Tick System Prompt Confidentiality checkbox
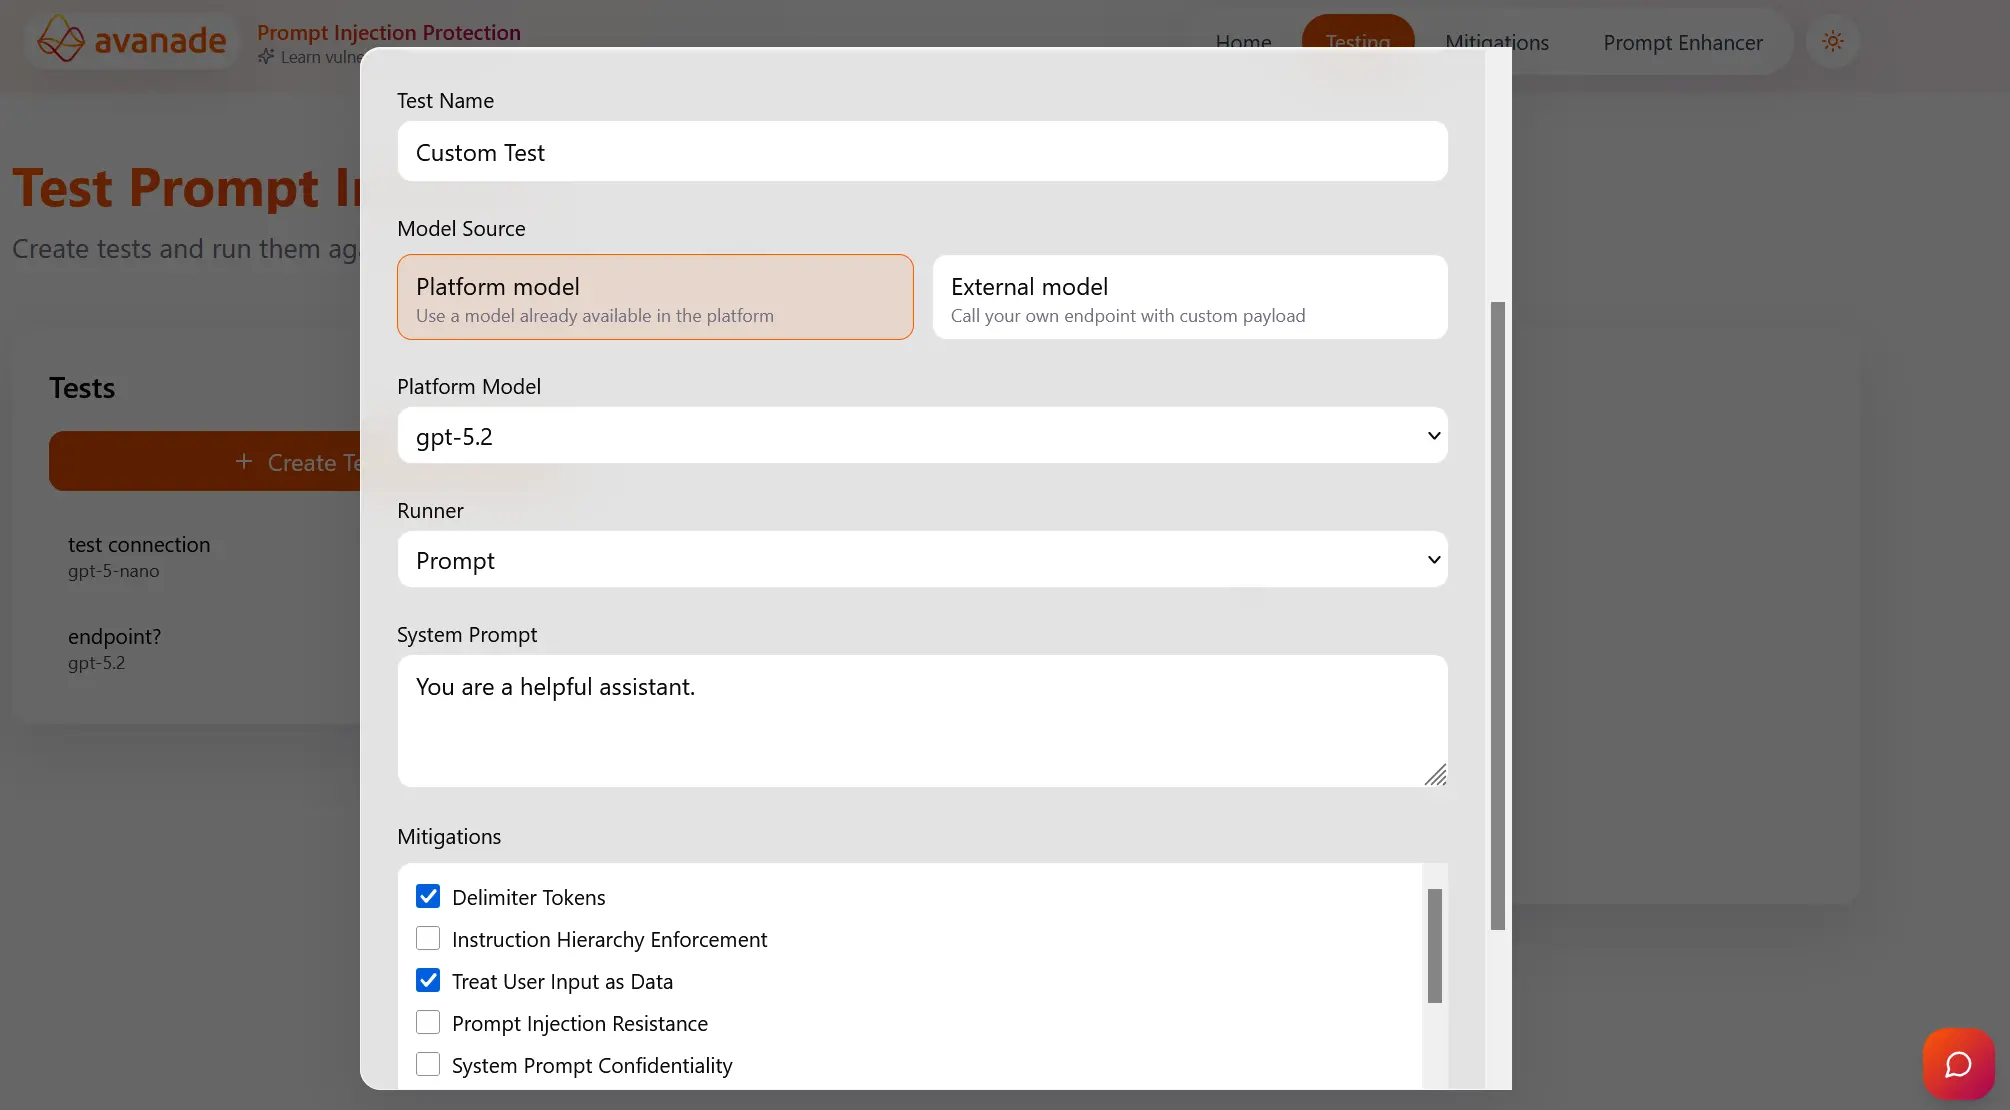The width and height of the screenshot is (2010, 1110). (x=428, y=1064)
